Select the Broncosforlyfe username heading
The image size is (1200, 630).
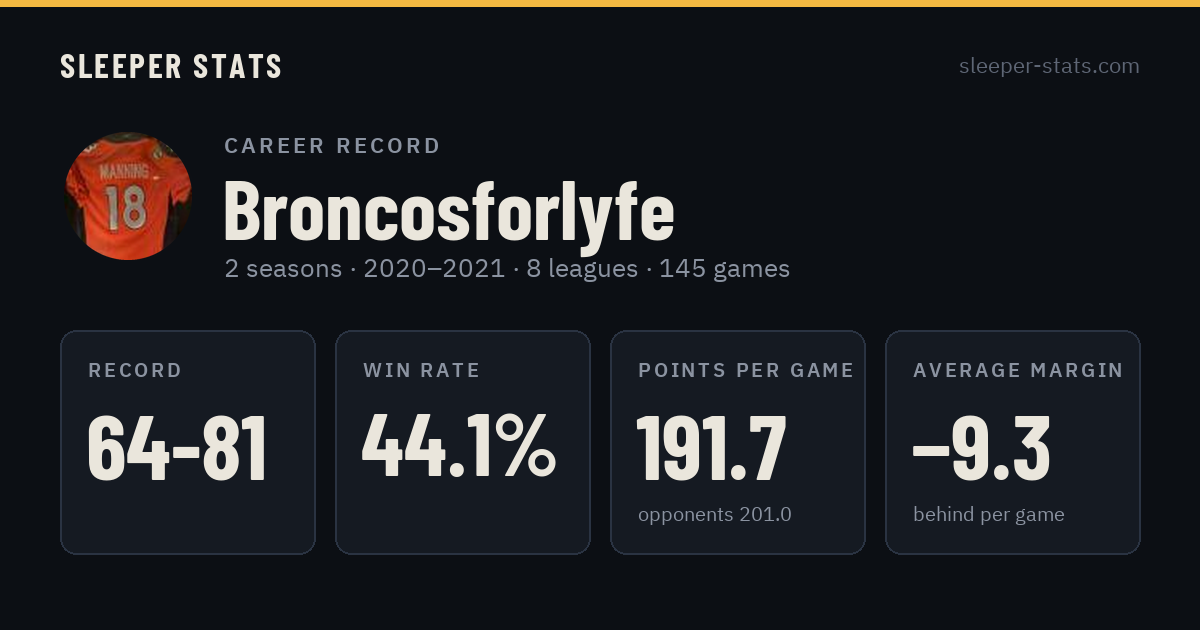[449, 210]
